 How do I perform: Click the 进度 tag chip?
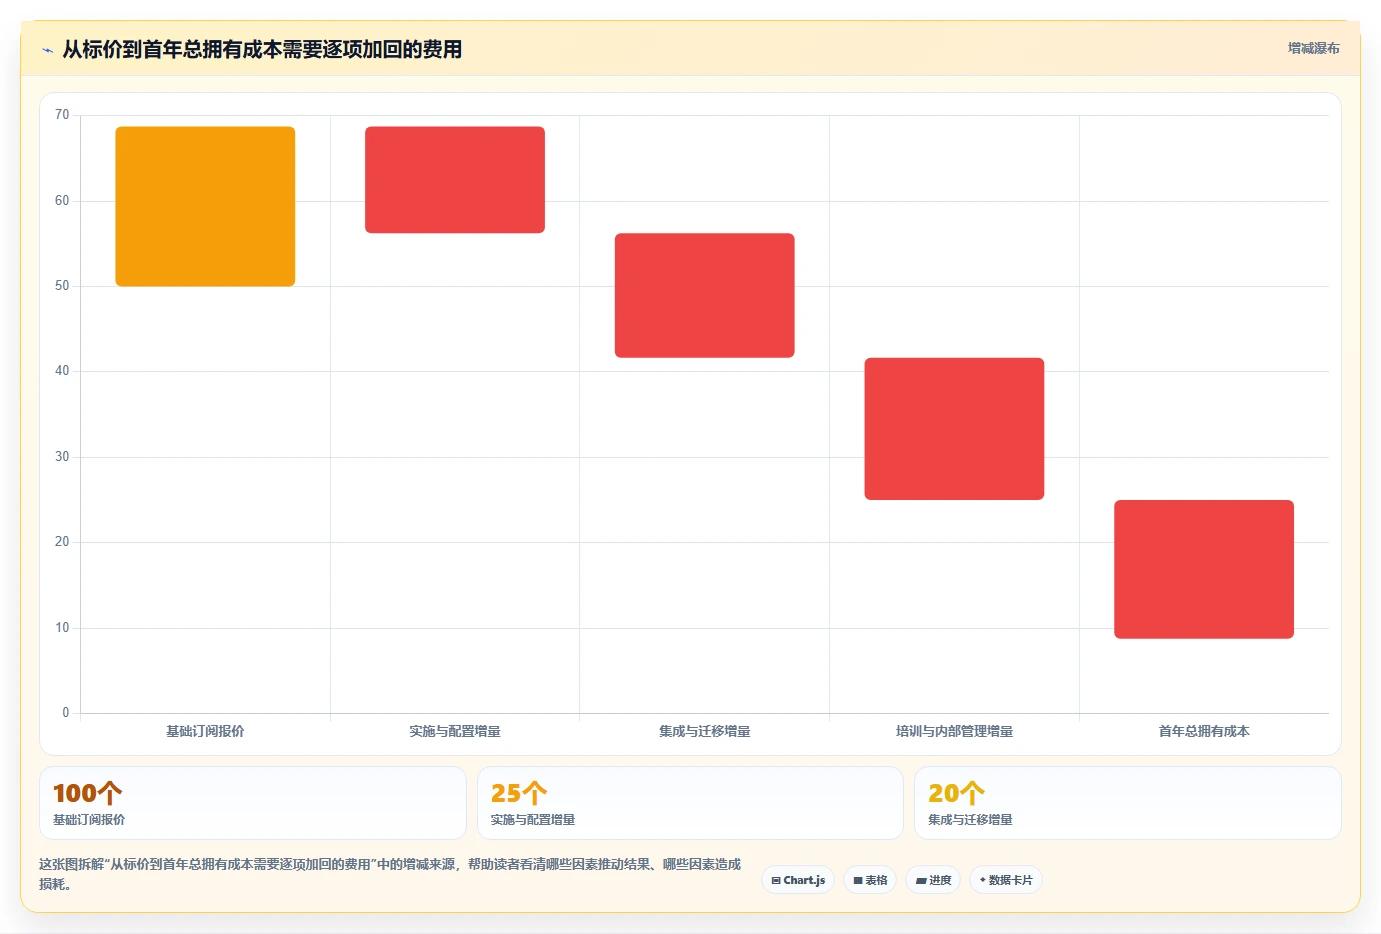pyautogui.click(x=933, y=880)
